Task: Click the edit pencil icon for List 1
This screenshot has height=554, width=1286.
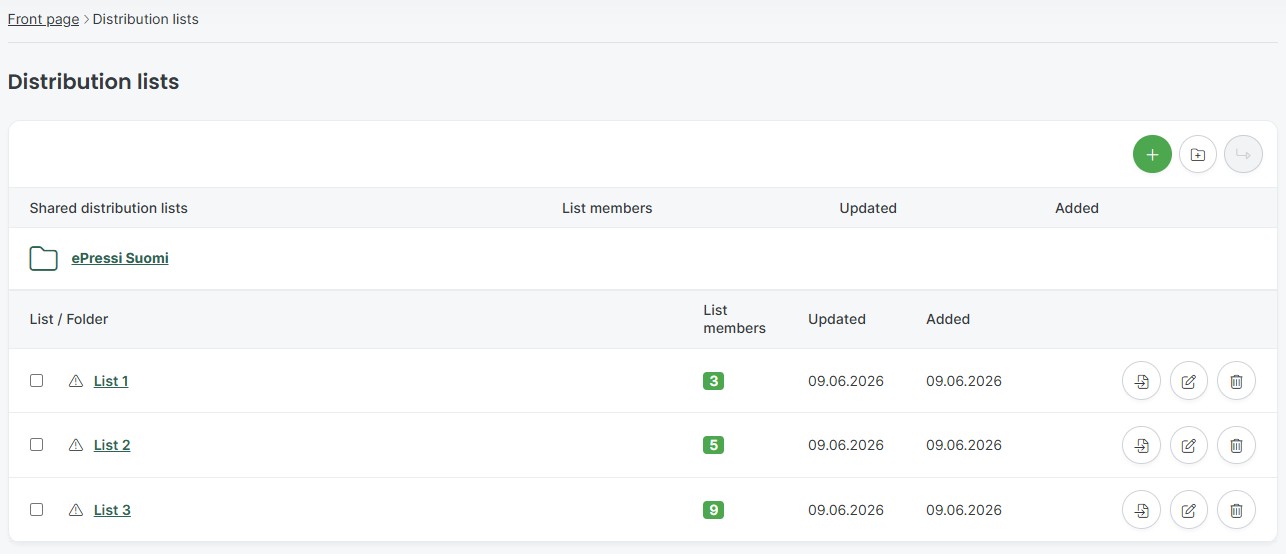Action: coord(1189,381)
